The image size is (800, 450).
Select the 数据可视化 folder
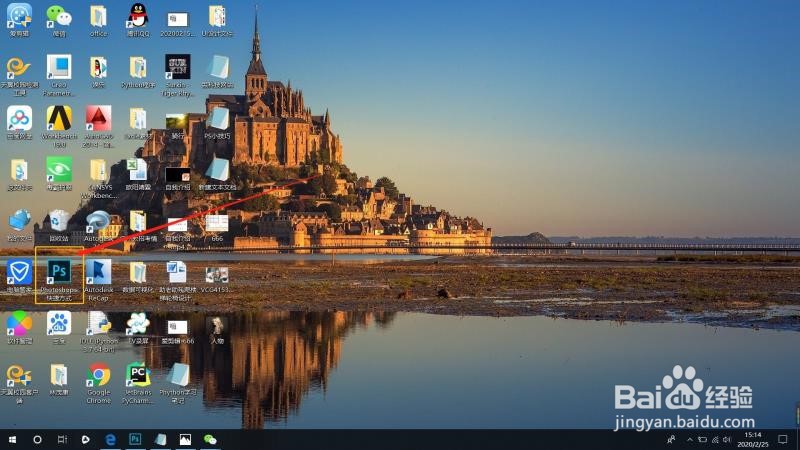138,277
